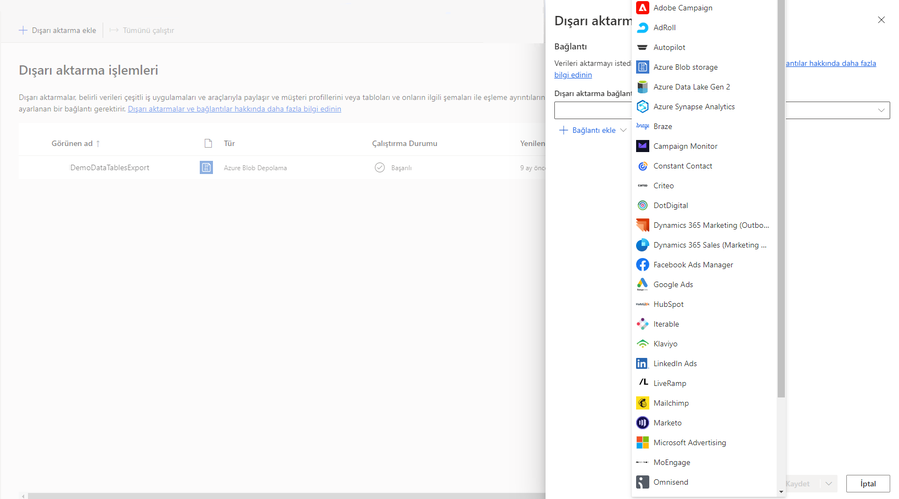Click the Constant Contact icon
This screenshot has height=499, width=899.
[x=642, y=166]
